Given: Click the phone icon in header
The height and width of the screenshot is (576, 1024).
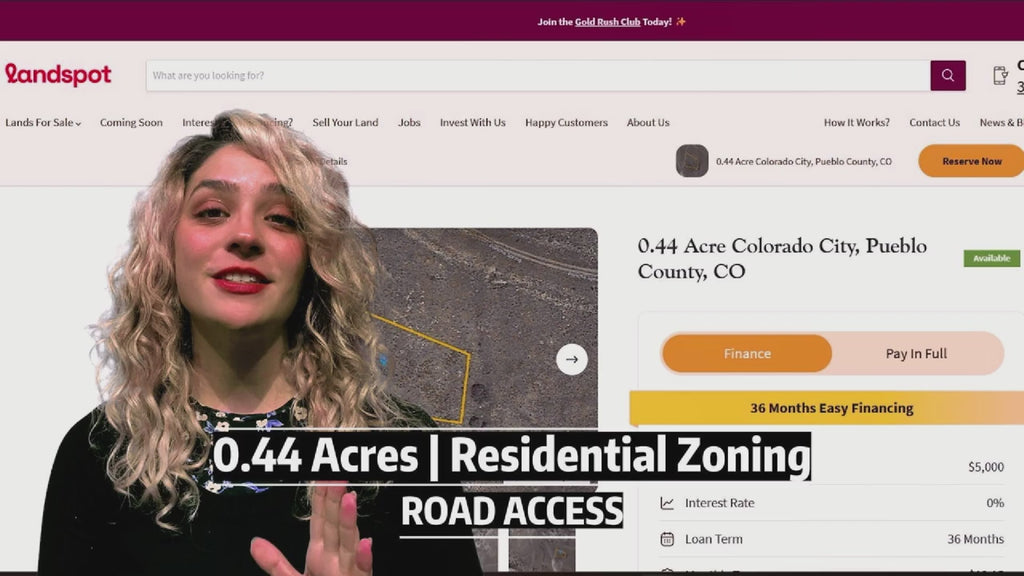Looking at the screenshot, I should pos(1000,76).
